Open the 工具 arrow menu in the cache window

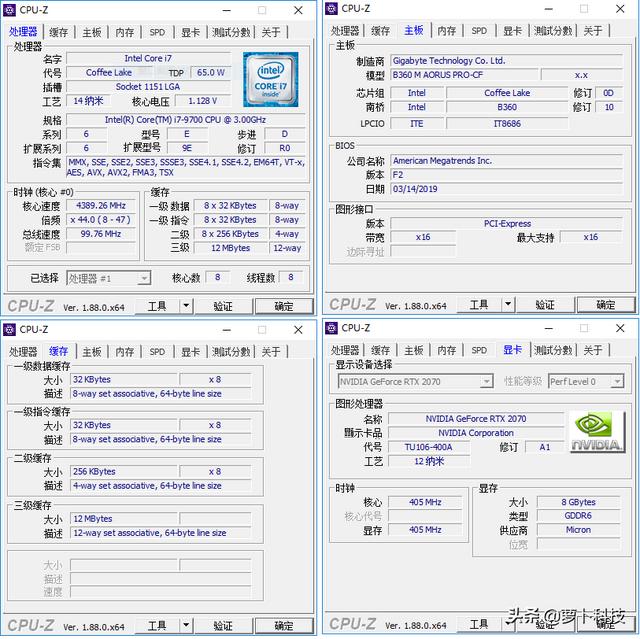point(186,625)
